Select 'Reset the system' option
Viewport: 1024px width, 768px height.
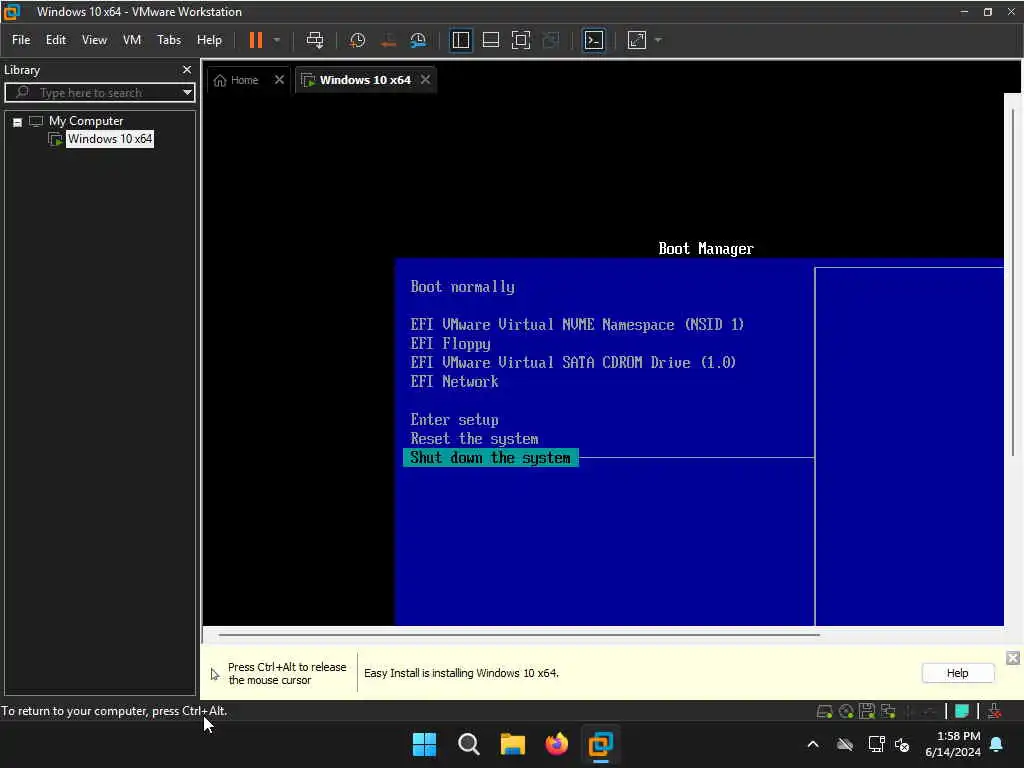click(474, 439)
